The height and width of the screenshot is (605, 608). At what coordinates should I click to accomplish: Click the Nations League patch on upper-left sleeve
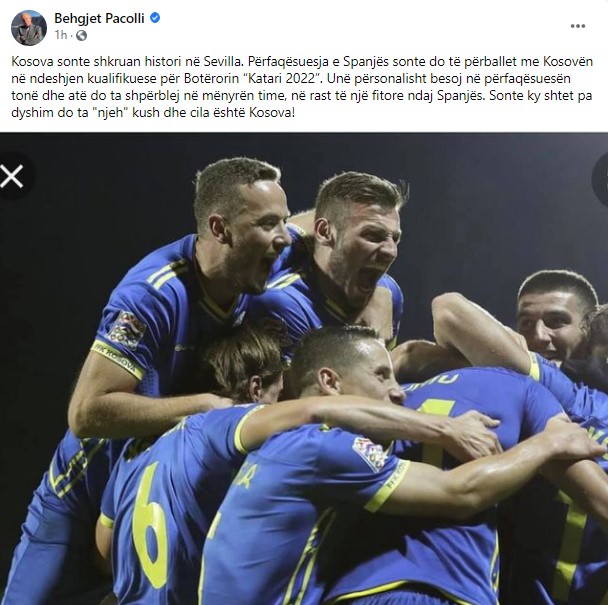pos(127,330)
